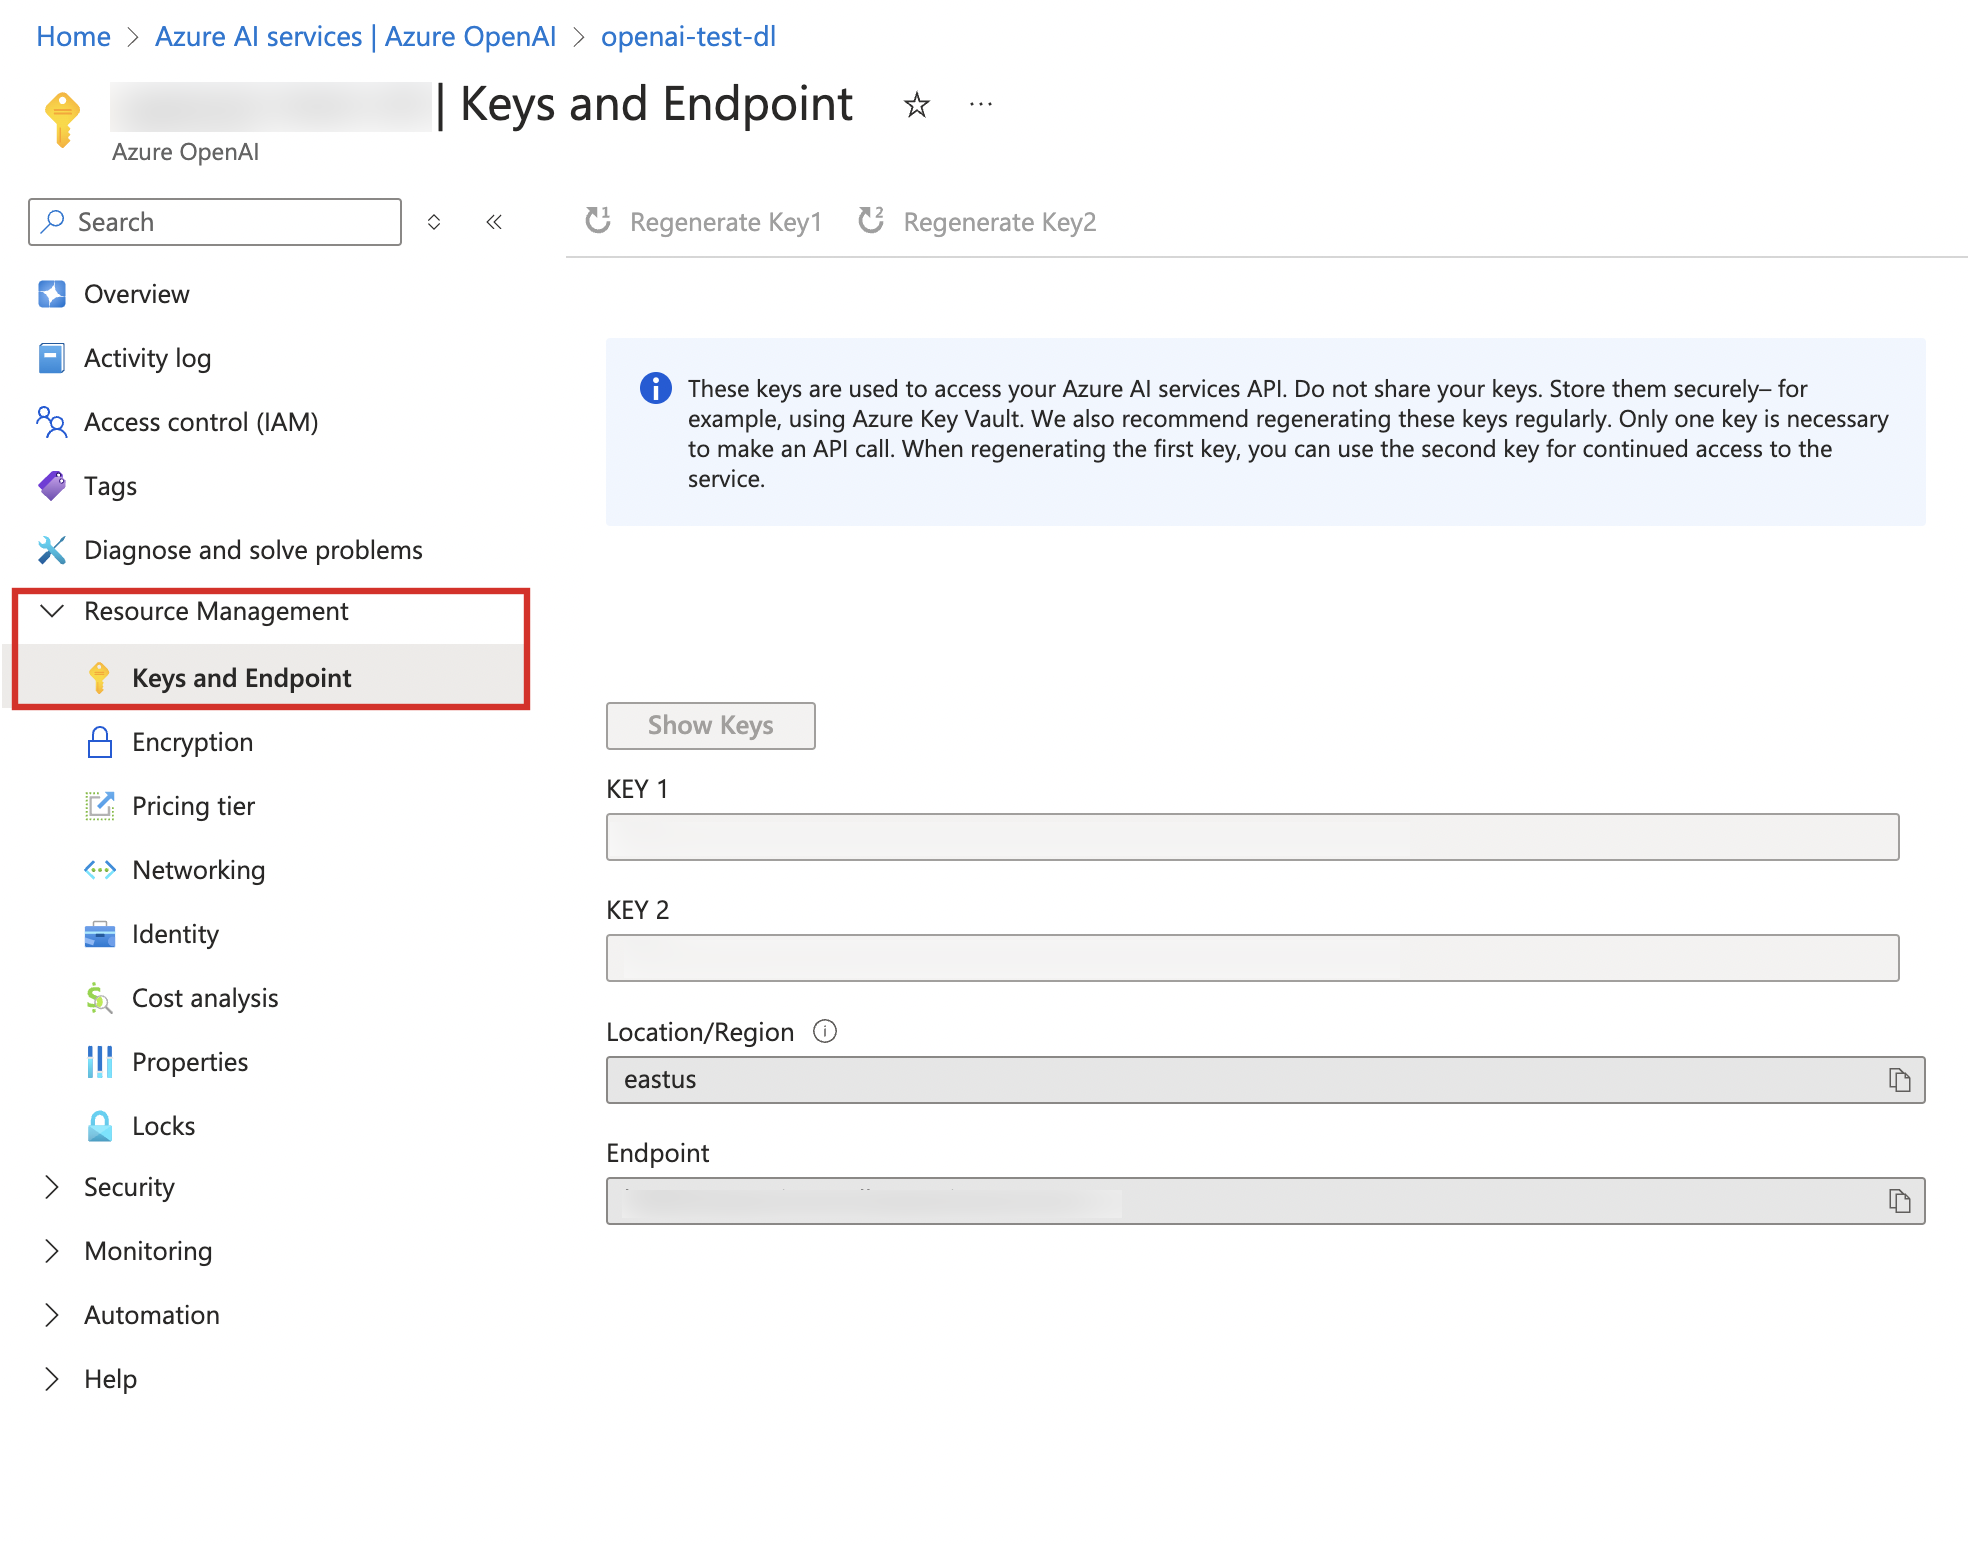Screen dimensions: 1968x1544
Task: Click the Show Keys button
Action: [711, 726]
